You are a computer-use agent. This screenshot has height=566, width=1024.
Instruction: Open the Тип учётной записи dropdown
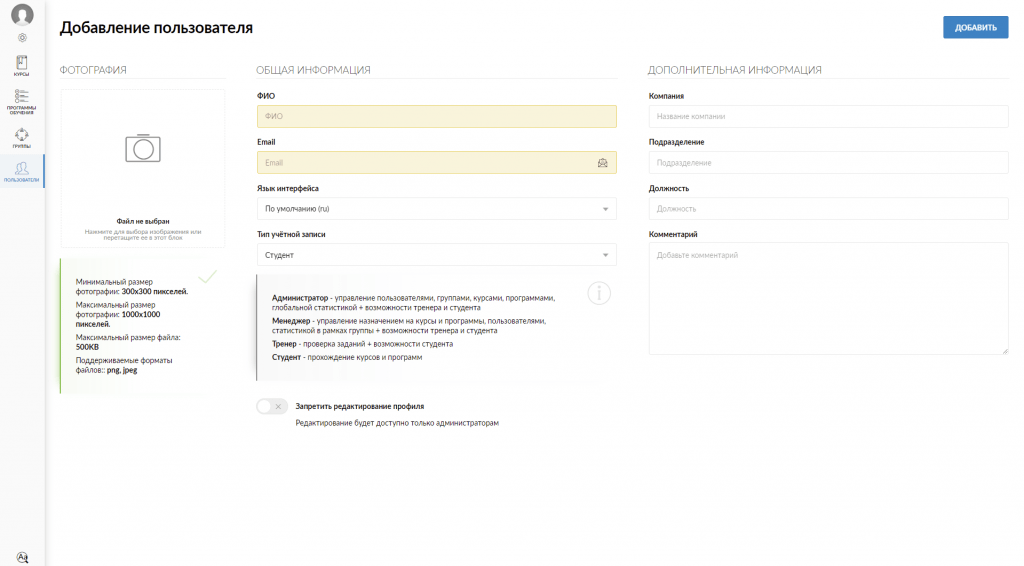point(436,255)
